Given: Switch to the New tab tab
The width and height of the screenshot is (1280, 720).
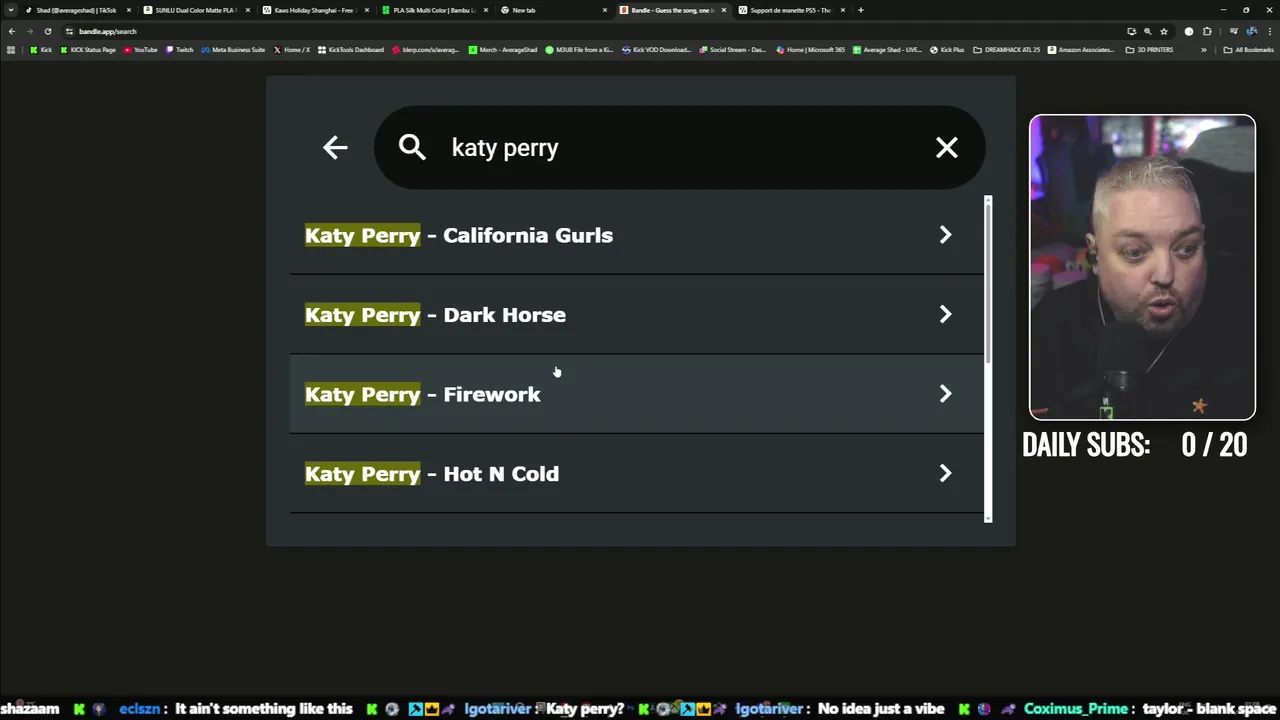Looking at the screenshot, I should (554, 10).
